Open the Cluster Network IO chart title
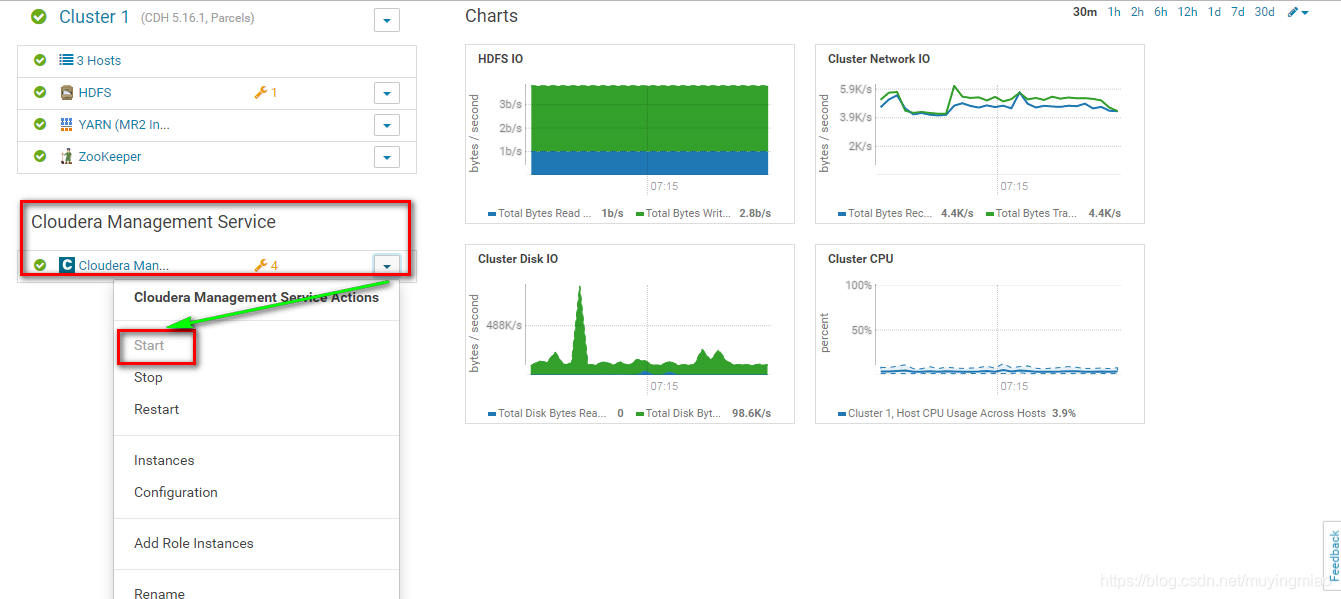The height and width of the screenshot is (599, 1341). coord(879,59)
